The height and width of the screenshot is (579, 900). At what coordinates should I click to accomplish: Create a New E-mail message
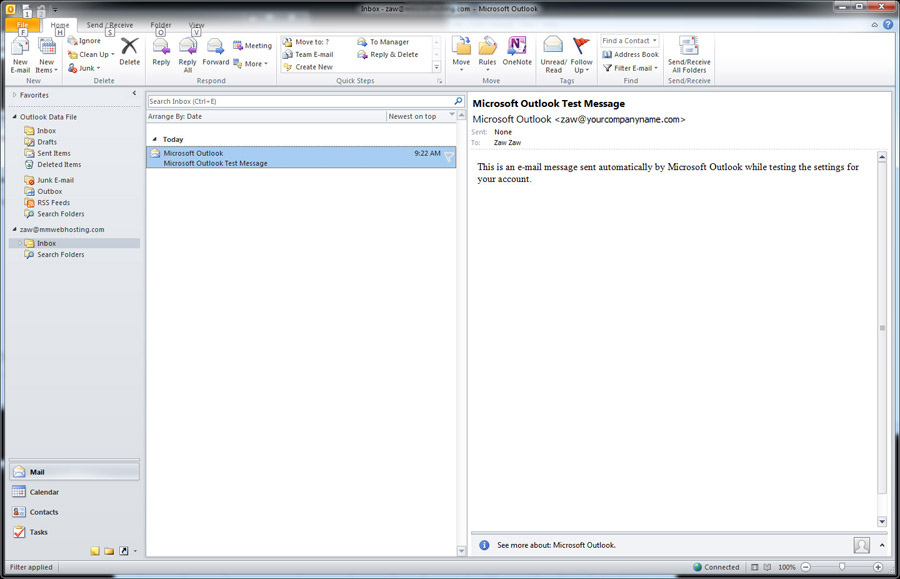tap(20, 55)
